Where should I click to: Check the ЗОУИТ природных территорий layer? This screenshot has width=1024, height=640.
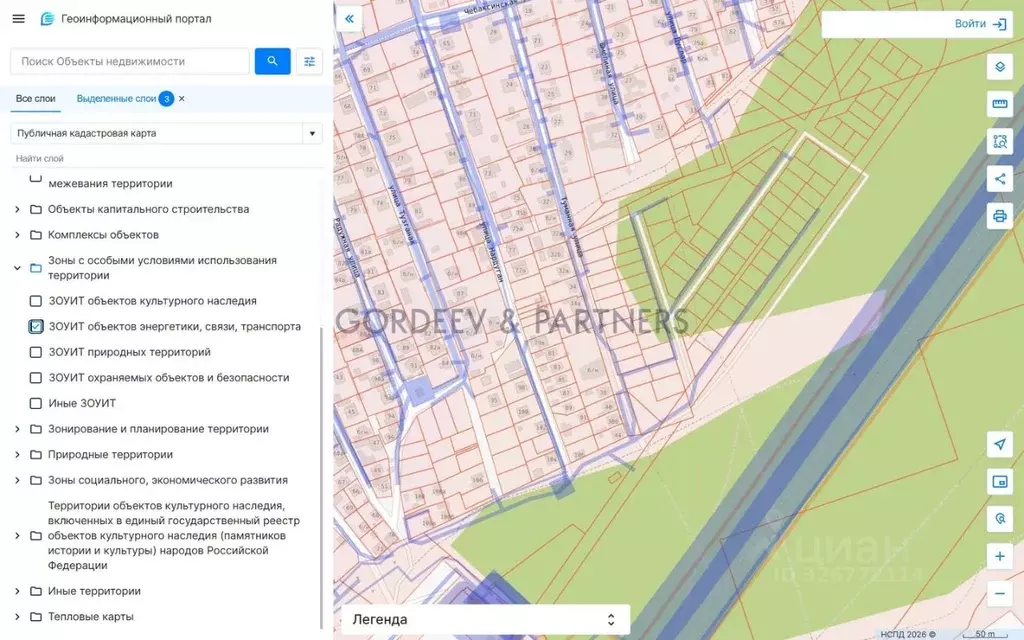coord(36,352)
